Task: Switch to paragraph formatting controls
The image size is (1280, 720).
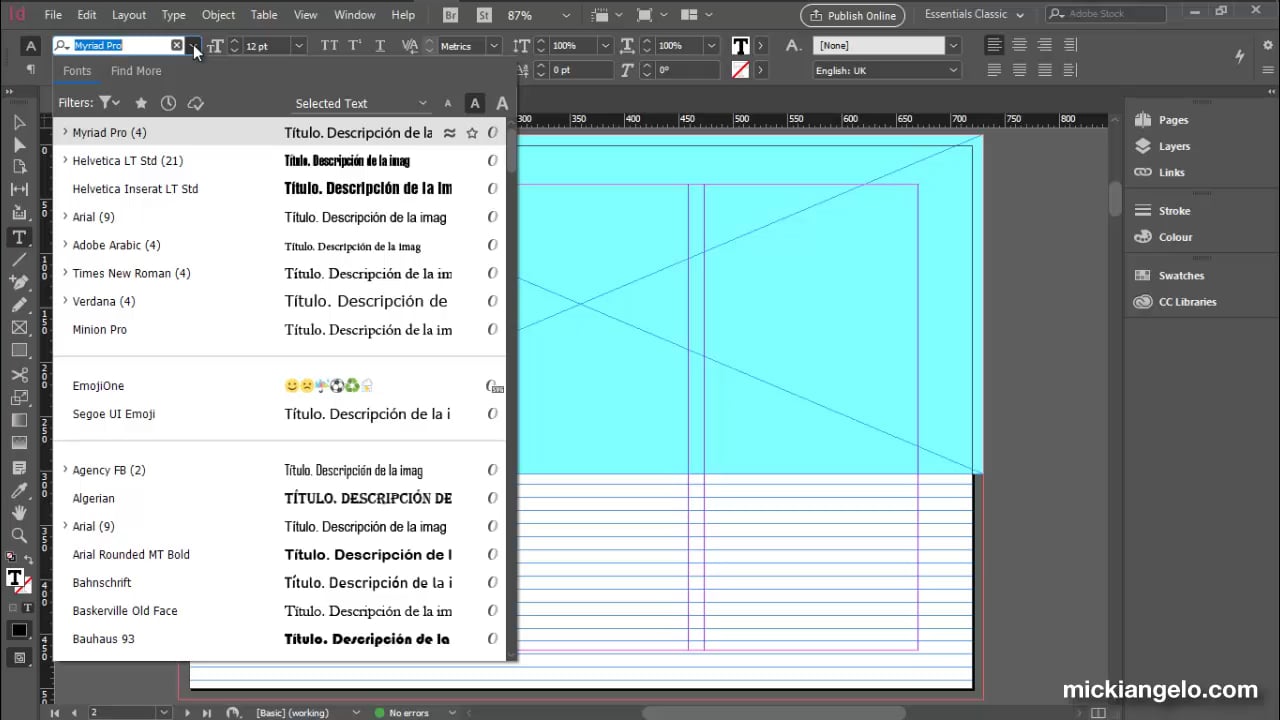Action: (x=31, y=70)
